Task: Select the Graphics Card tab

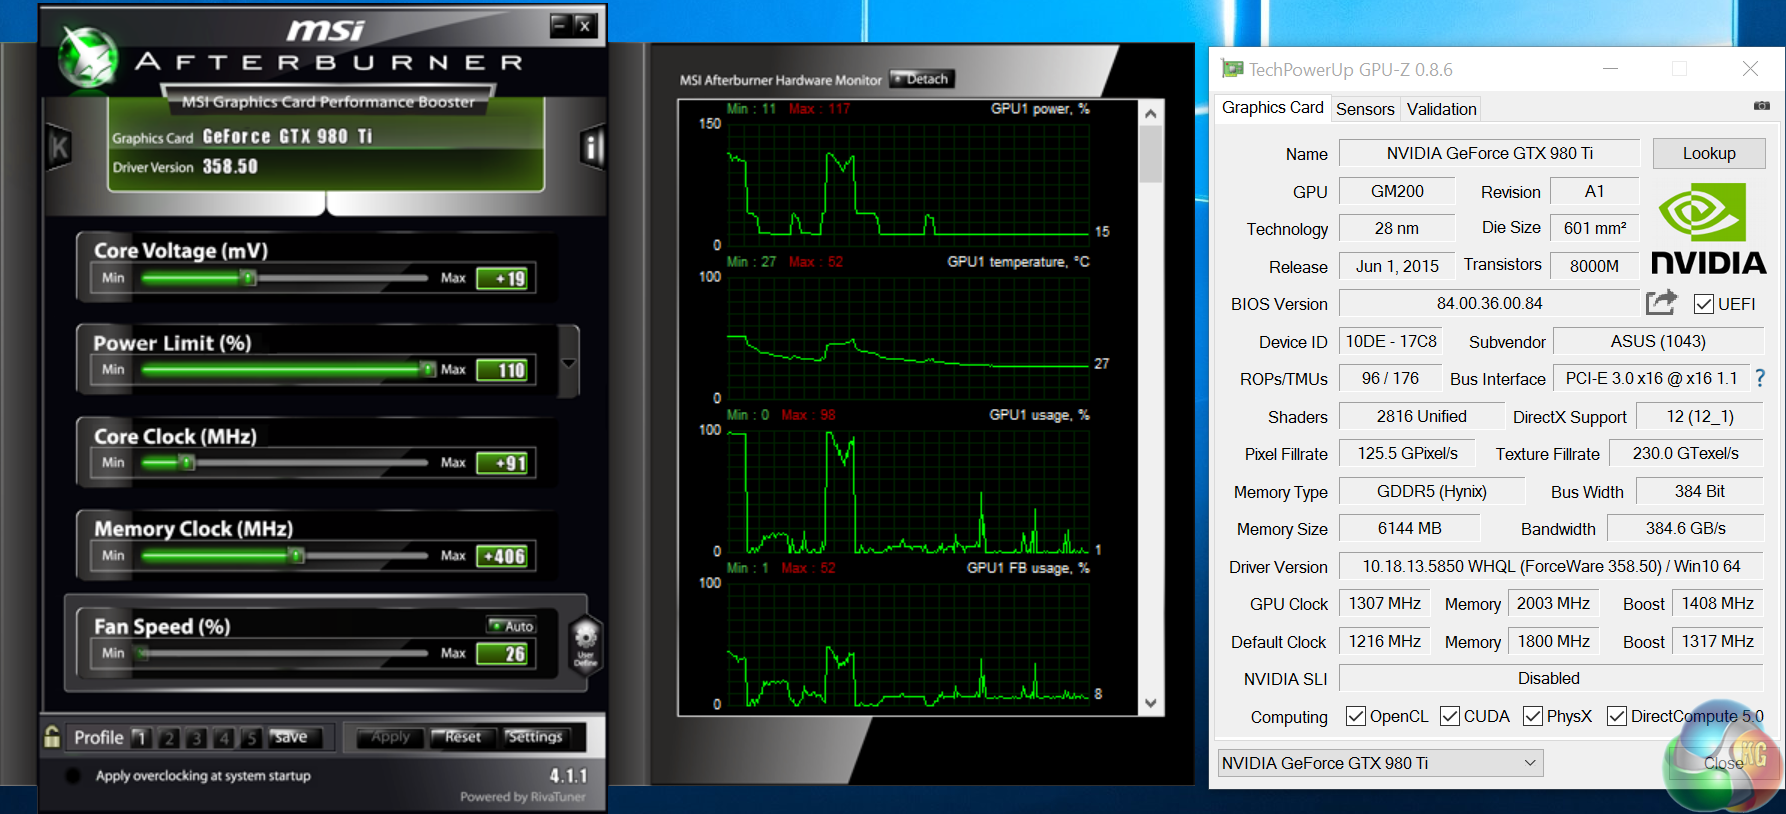Action: 1272,107
